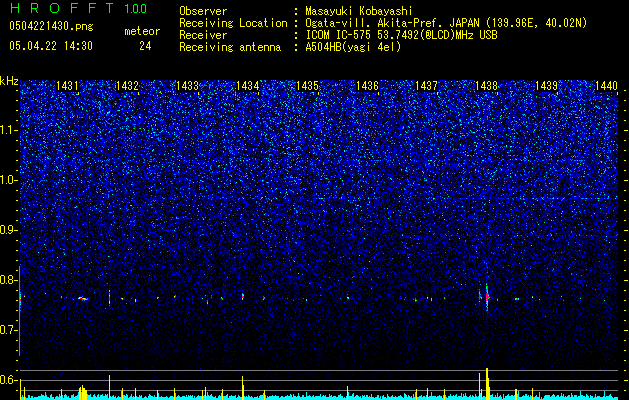Click the 1440 time marker
The width and height of the screenshot is (629, 400).
pyautogui.click(x=606, y=86)
